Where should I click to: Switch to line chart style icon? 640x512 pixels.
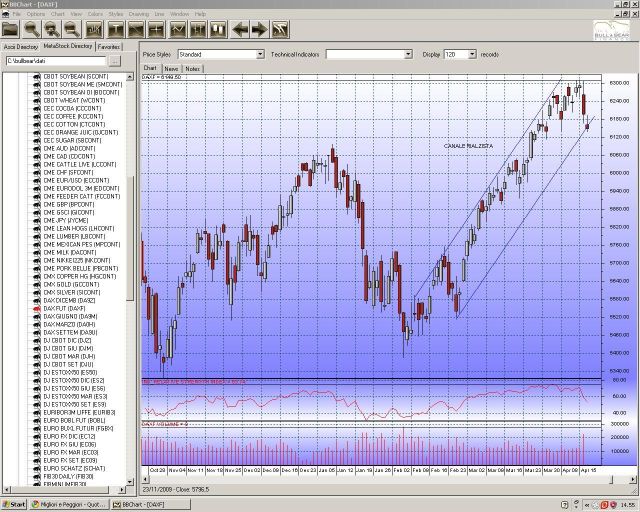(178, 29)
